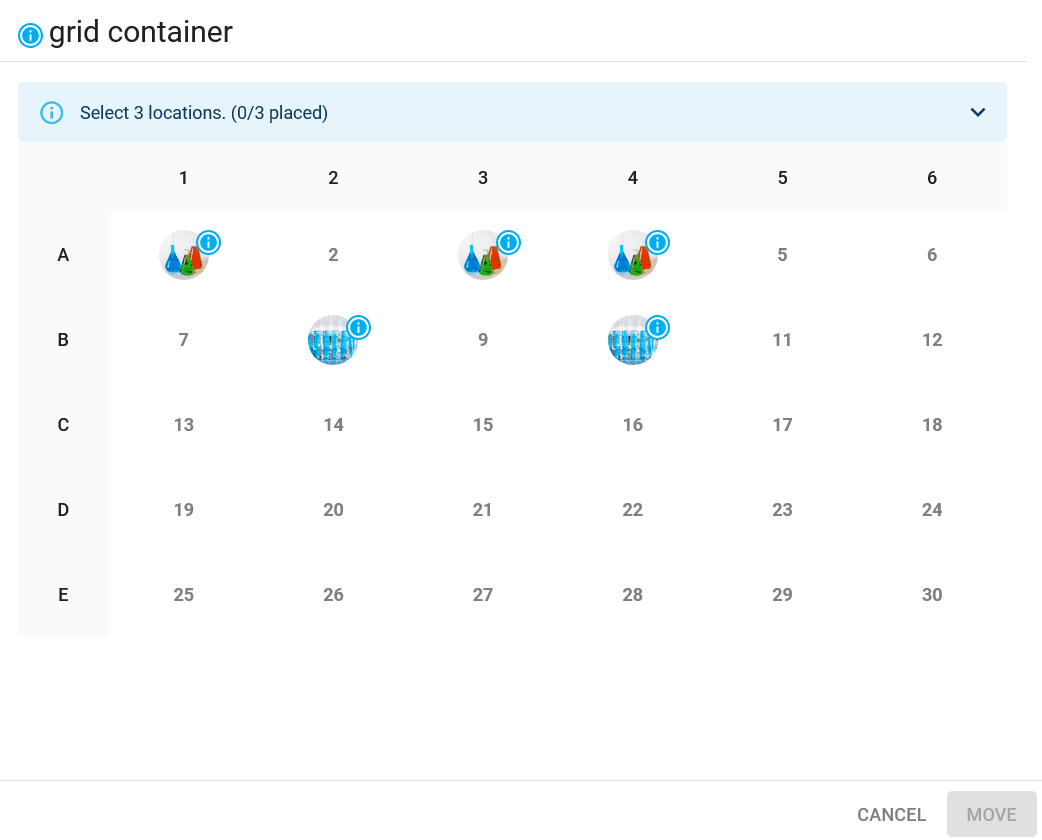The width and height of the screenshot is (1042, 840).
Task: Click the info icon beside grid container title
Action: pyautogui.click(x=30, y=35)
